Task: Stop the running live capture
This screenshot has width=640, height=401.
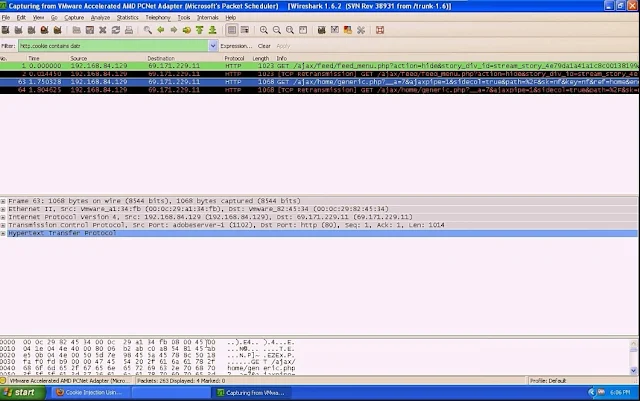Action: coord(44,30)
